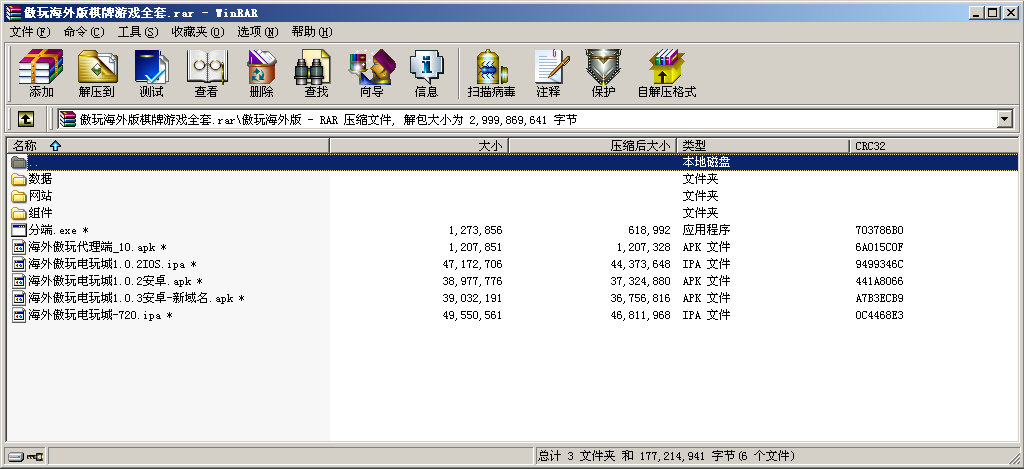The width and height of the screenshot is (1024, 469).
Task: Go up one folder level button
Action: [x=26, y=119]
